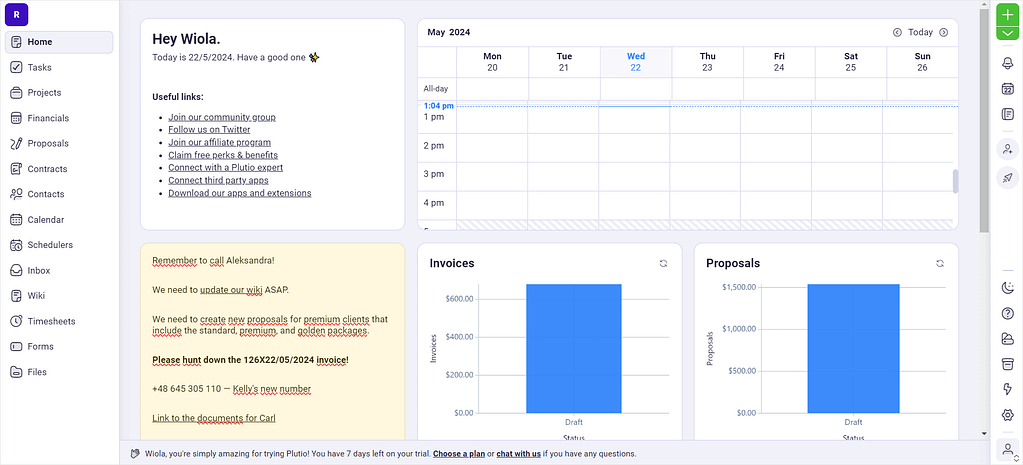
Task: Click 'chat with us' in trial banner
Action: (518, 454)
